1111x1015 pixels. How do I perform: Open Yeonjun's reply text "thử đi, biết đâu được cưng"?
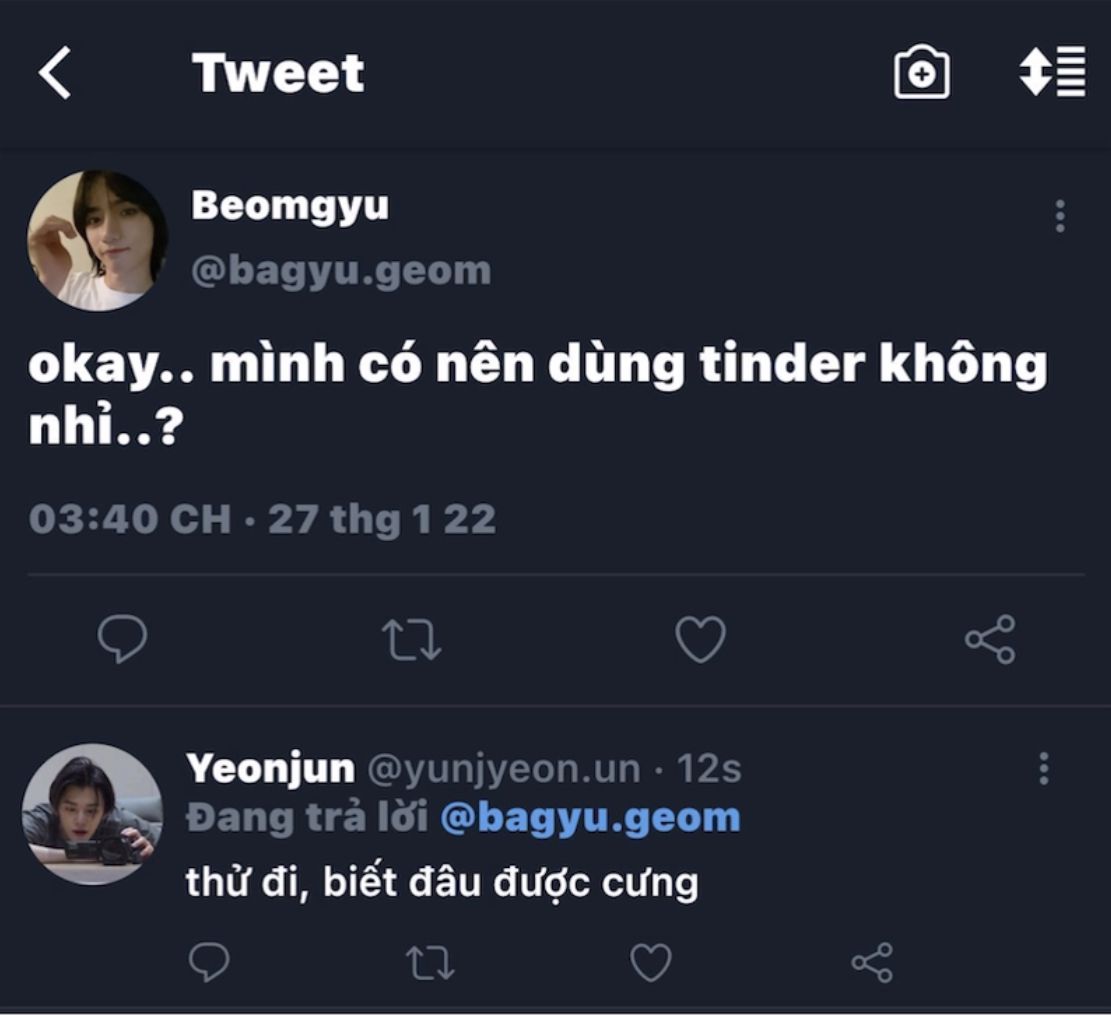[x=441, y=883]
